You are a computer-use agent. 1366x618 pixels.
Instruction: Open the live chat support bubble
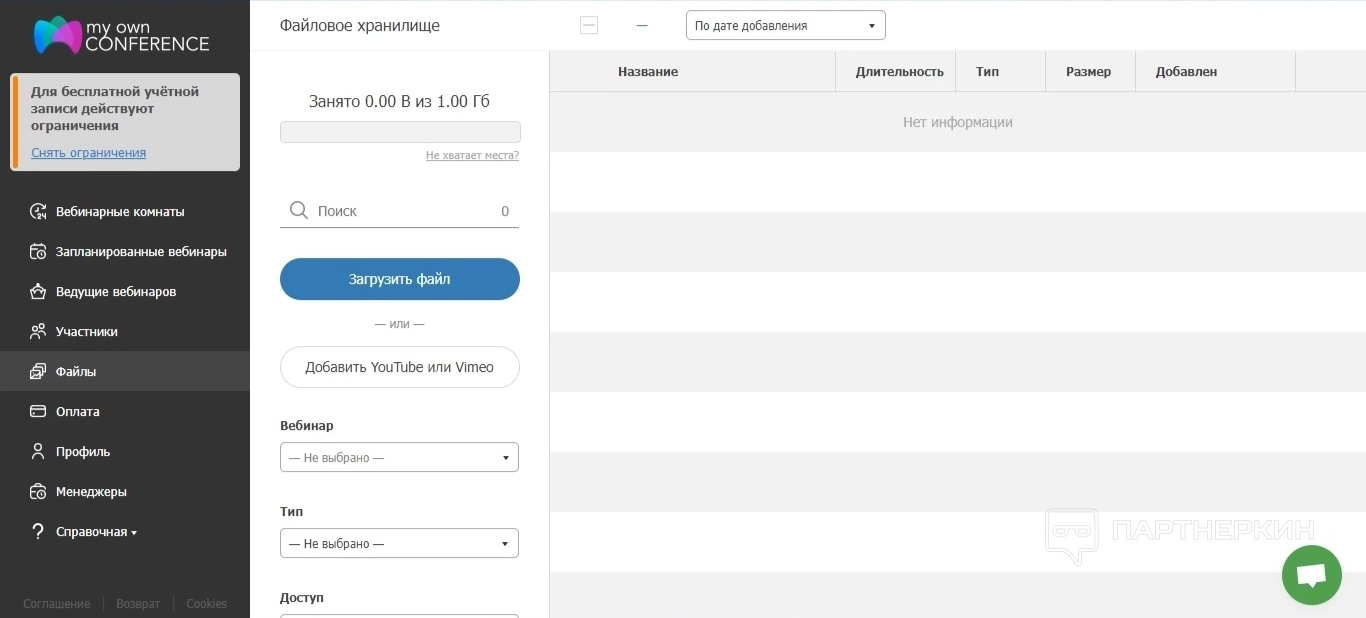coord(1311,575)
